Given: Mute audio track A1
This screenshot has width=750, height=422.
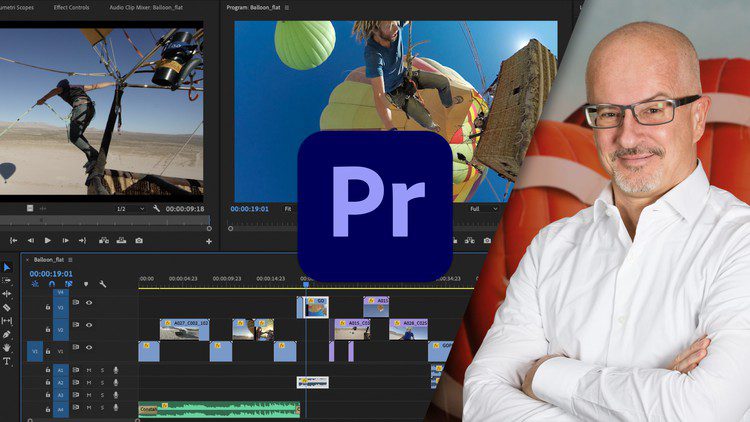Looking at the screenshot, I should [89, 370].
